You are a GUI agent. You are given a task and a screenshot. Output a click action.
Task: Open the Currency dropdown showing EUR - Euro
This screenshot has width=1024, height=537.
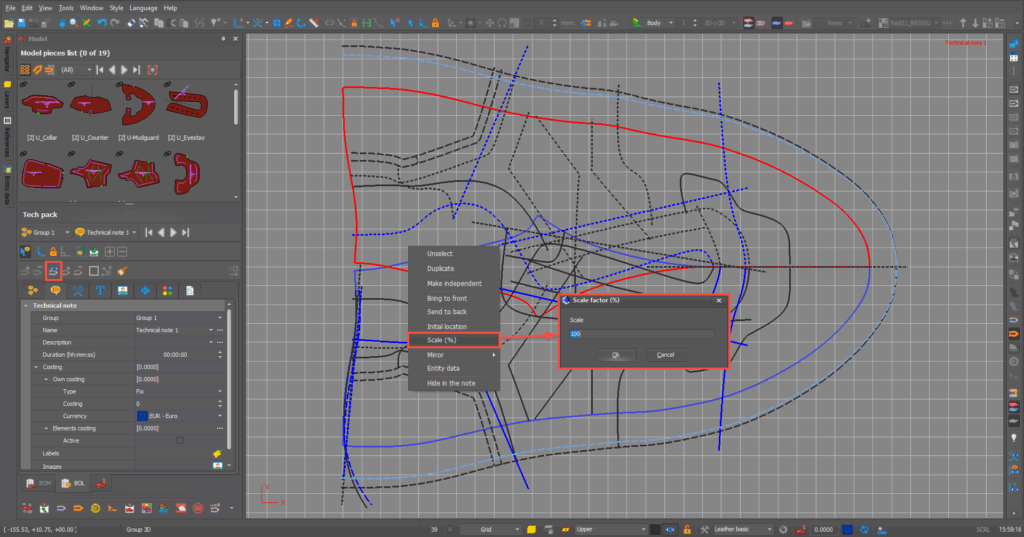tap(217, 415)
